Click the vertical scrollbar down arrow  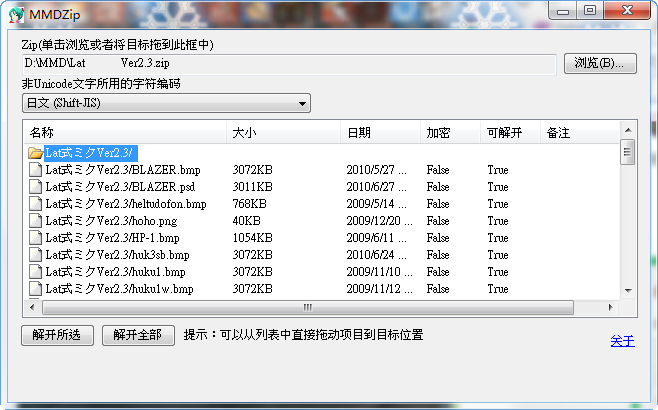click(628, 291)
